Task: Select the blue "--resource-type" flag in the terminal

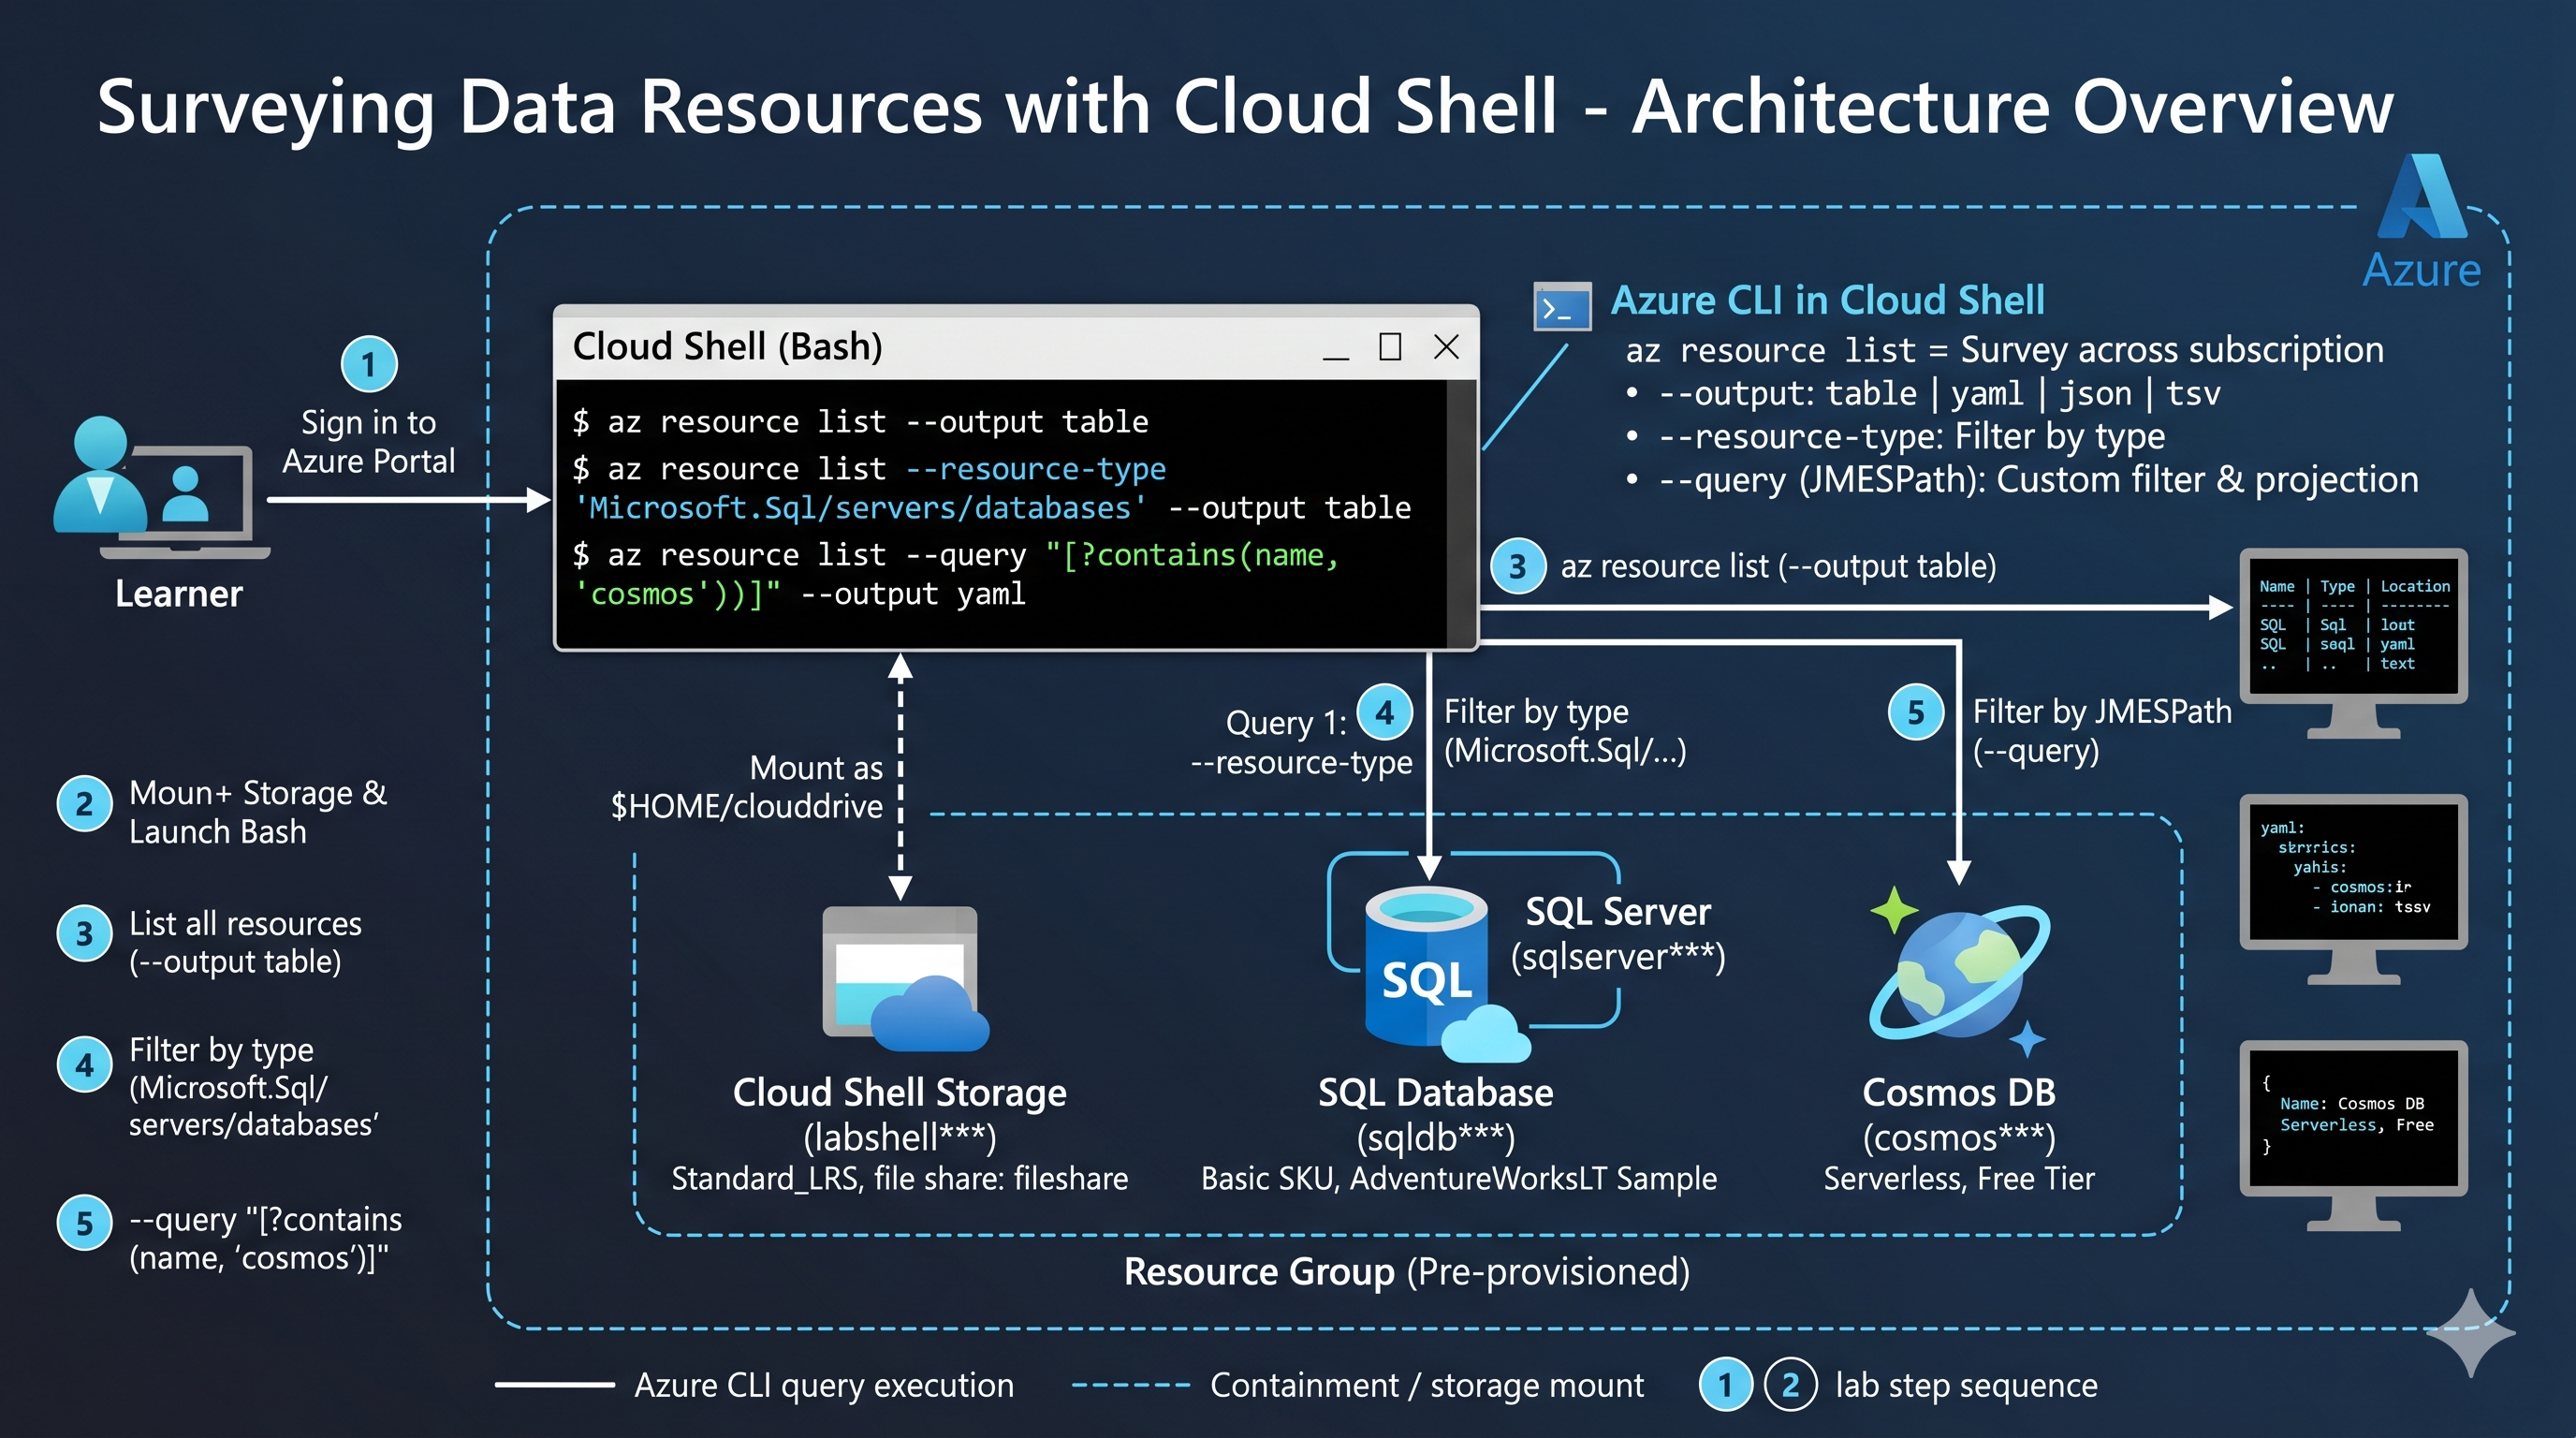Action: 1036,469
